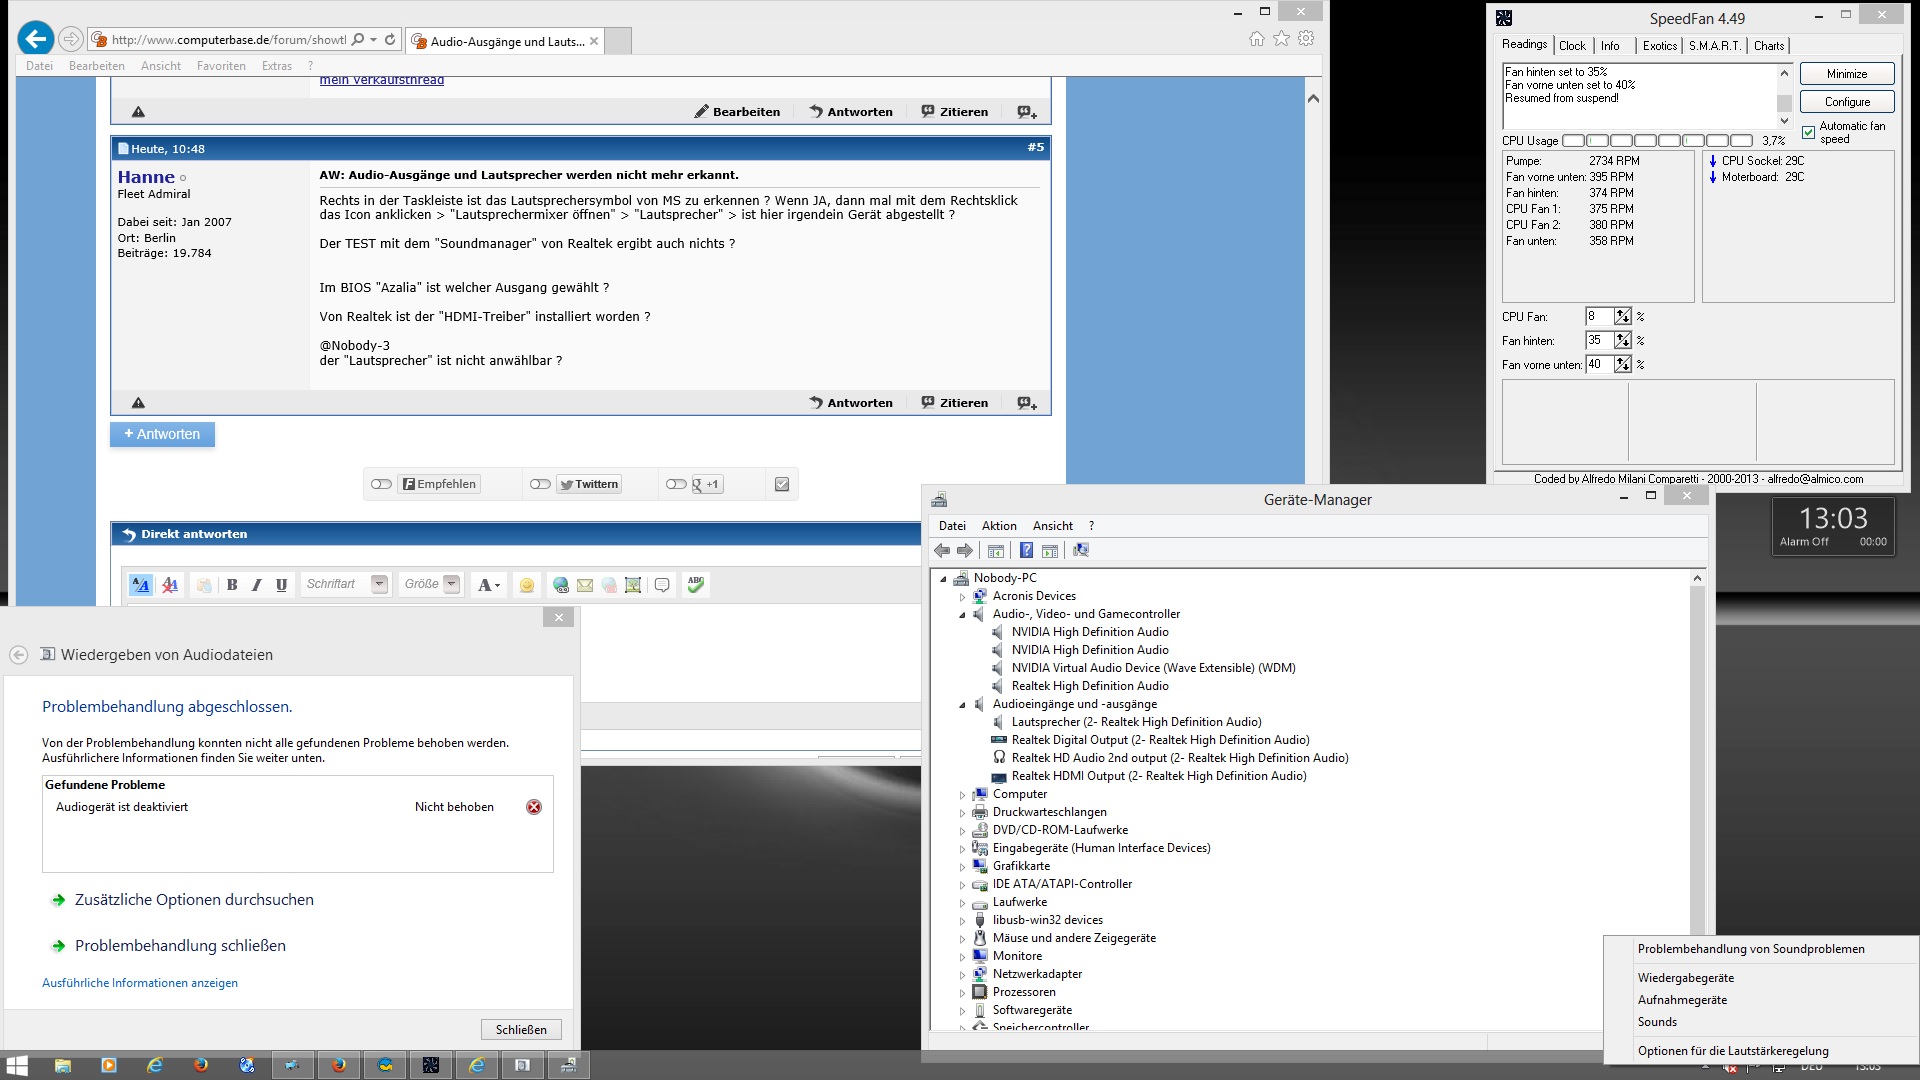Screen dimensions: 1920x1080
Task: Click scan for hardware changes icon
Action: pos(1080,550)
